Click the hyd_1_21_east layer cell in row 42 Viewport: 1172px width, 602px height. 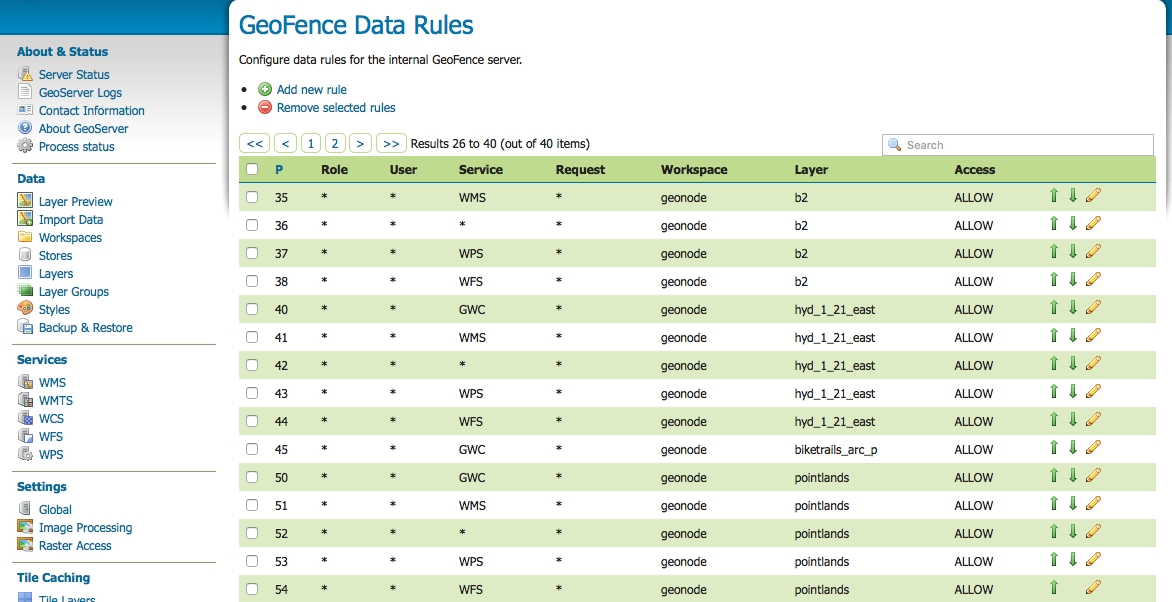[835, 366]
